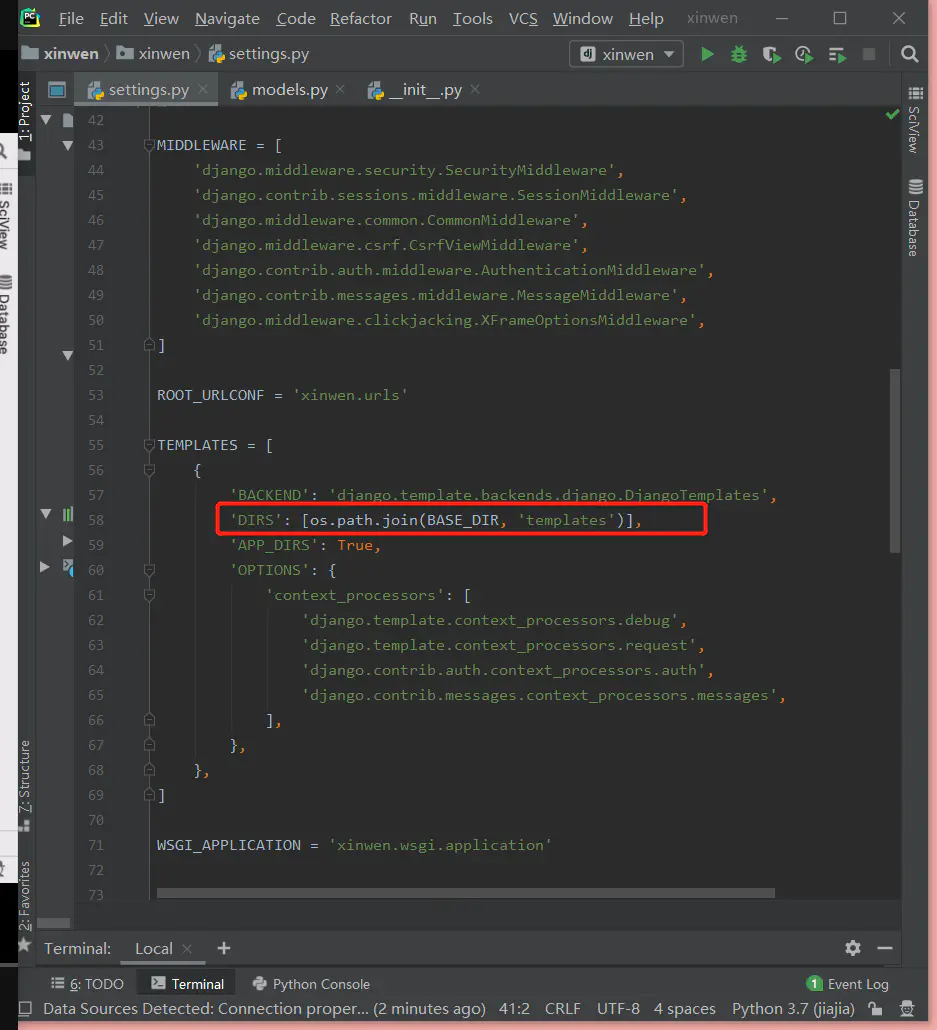
Task: Expand the project tree arrow beside line 59
Action: coord(67,541)
